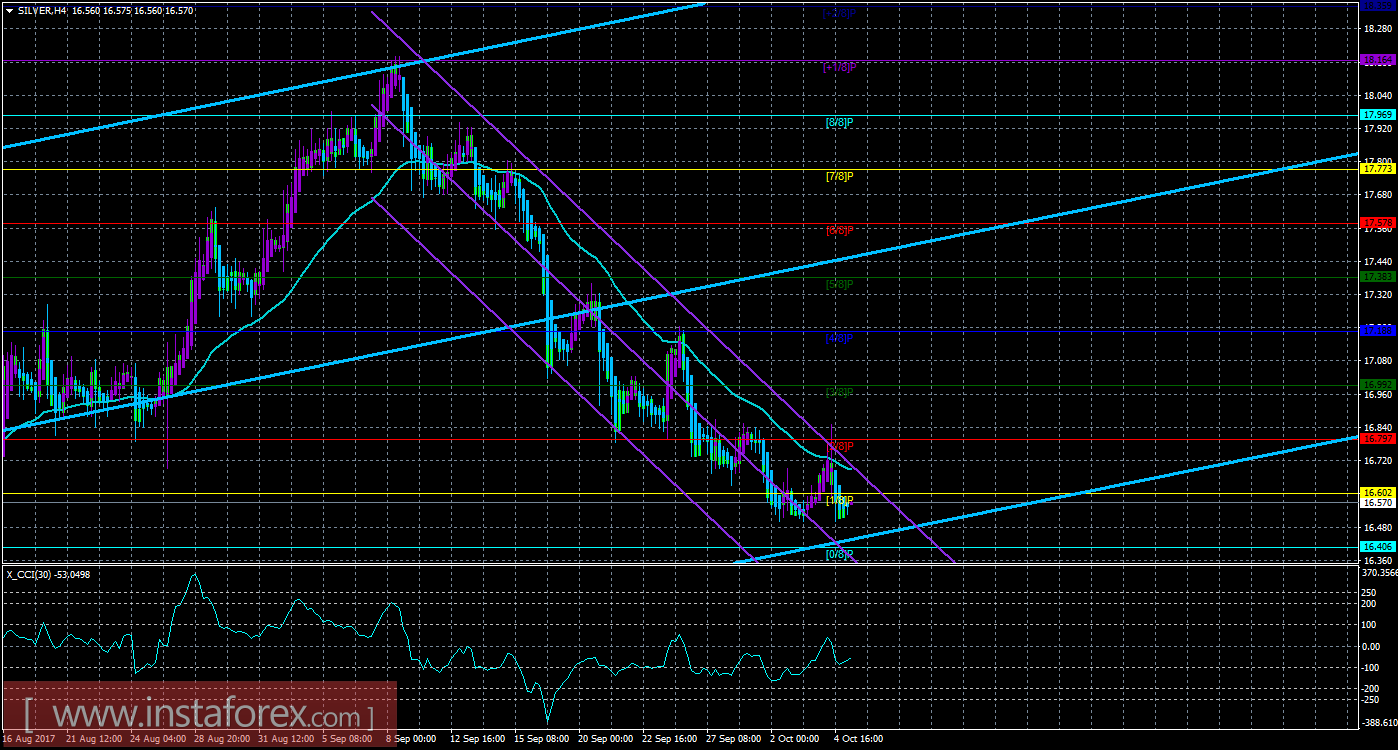
Task: Click the 17.383 green price tag
Action: tap(1377, 275)
